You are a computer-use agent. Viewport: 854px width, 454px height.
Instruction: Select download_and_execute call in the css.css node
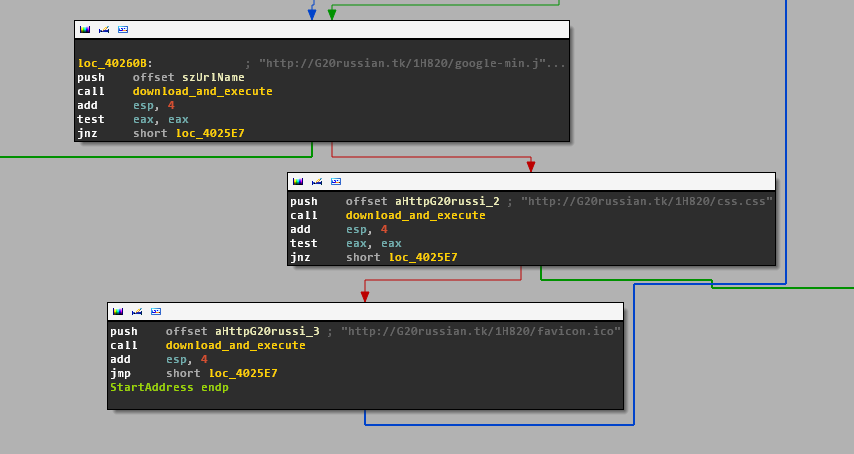(415, 215)
